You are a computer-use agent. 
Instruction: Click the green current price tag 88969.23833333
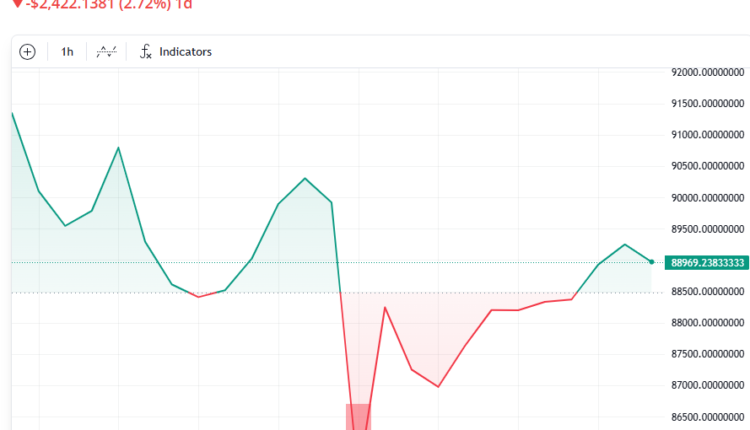click(x=708, y=263)
